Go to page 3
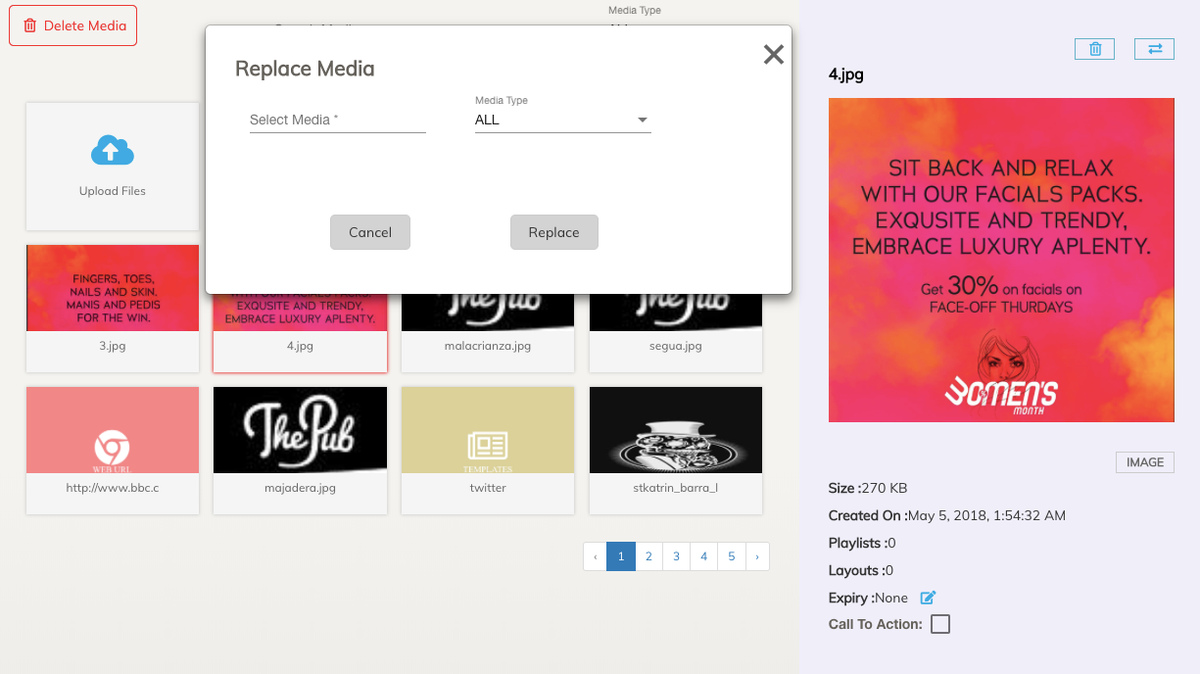The height and width of the screenshot is (674, 1200). pos(676,556)
